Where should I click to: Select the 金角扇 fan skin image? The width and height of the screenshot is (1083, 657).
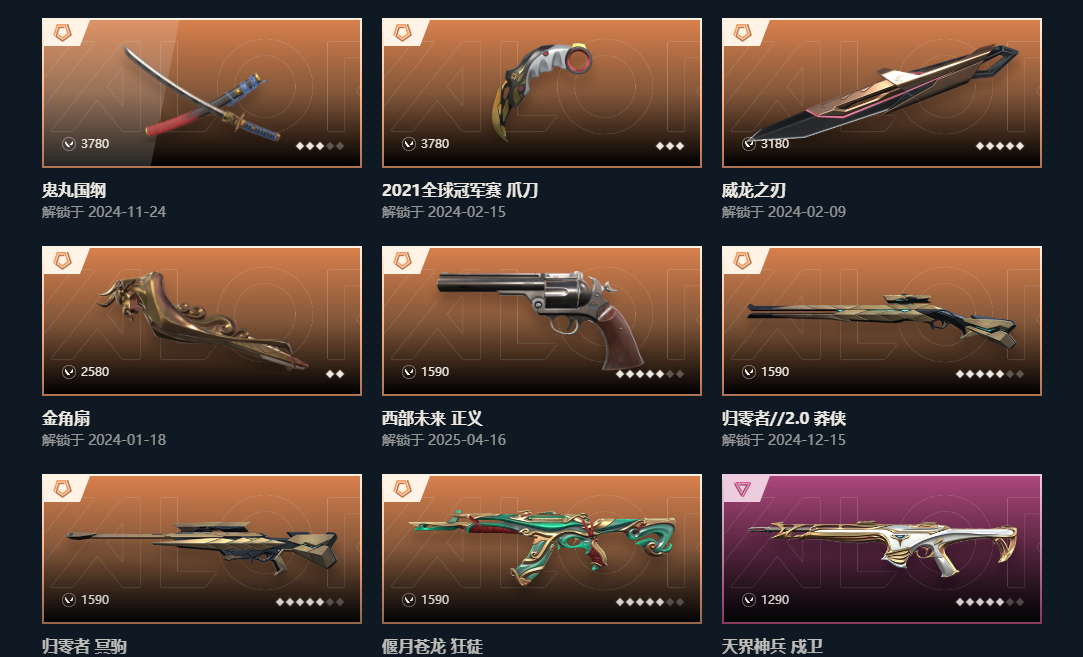click(x=203, y=321)
